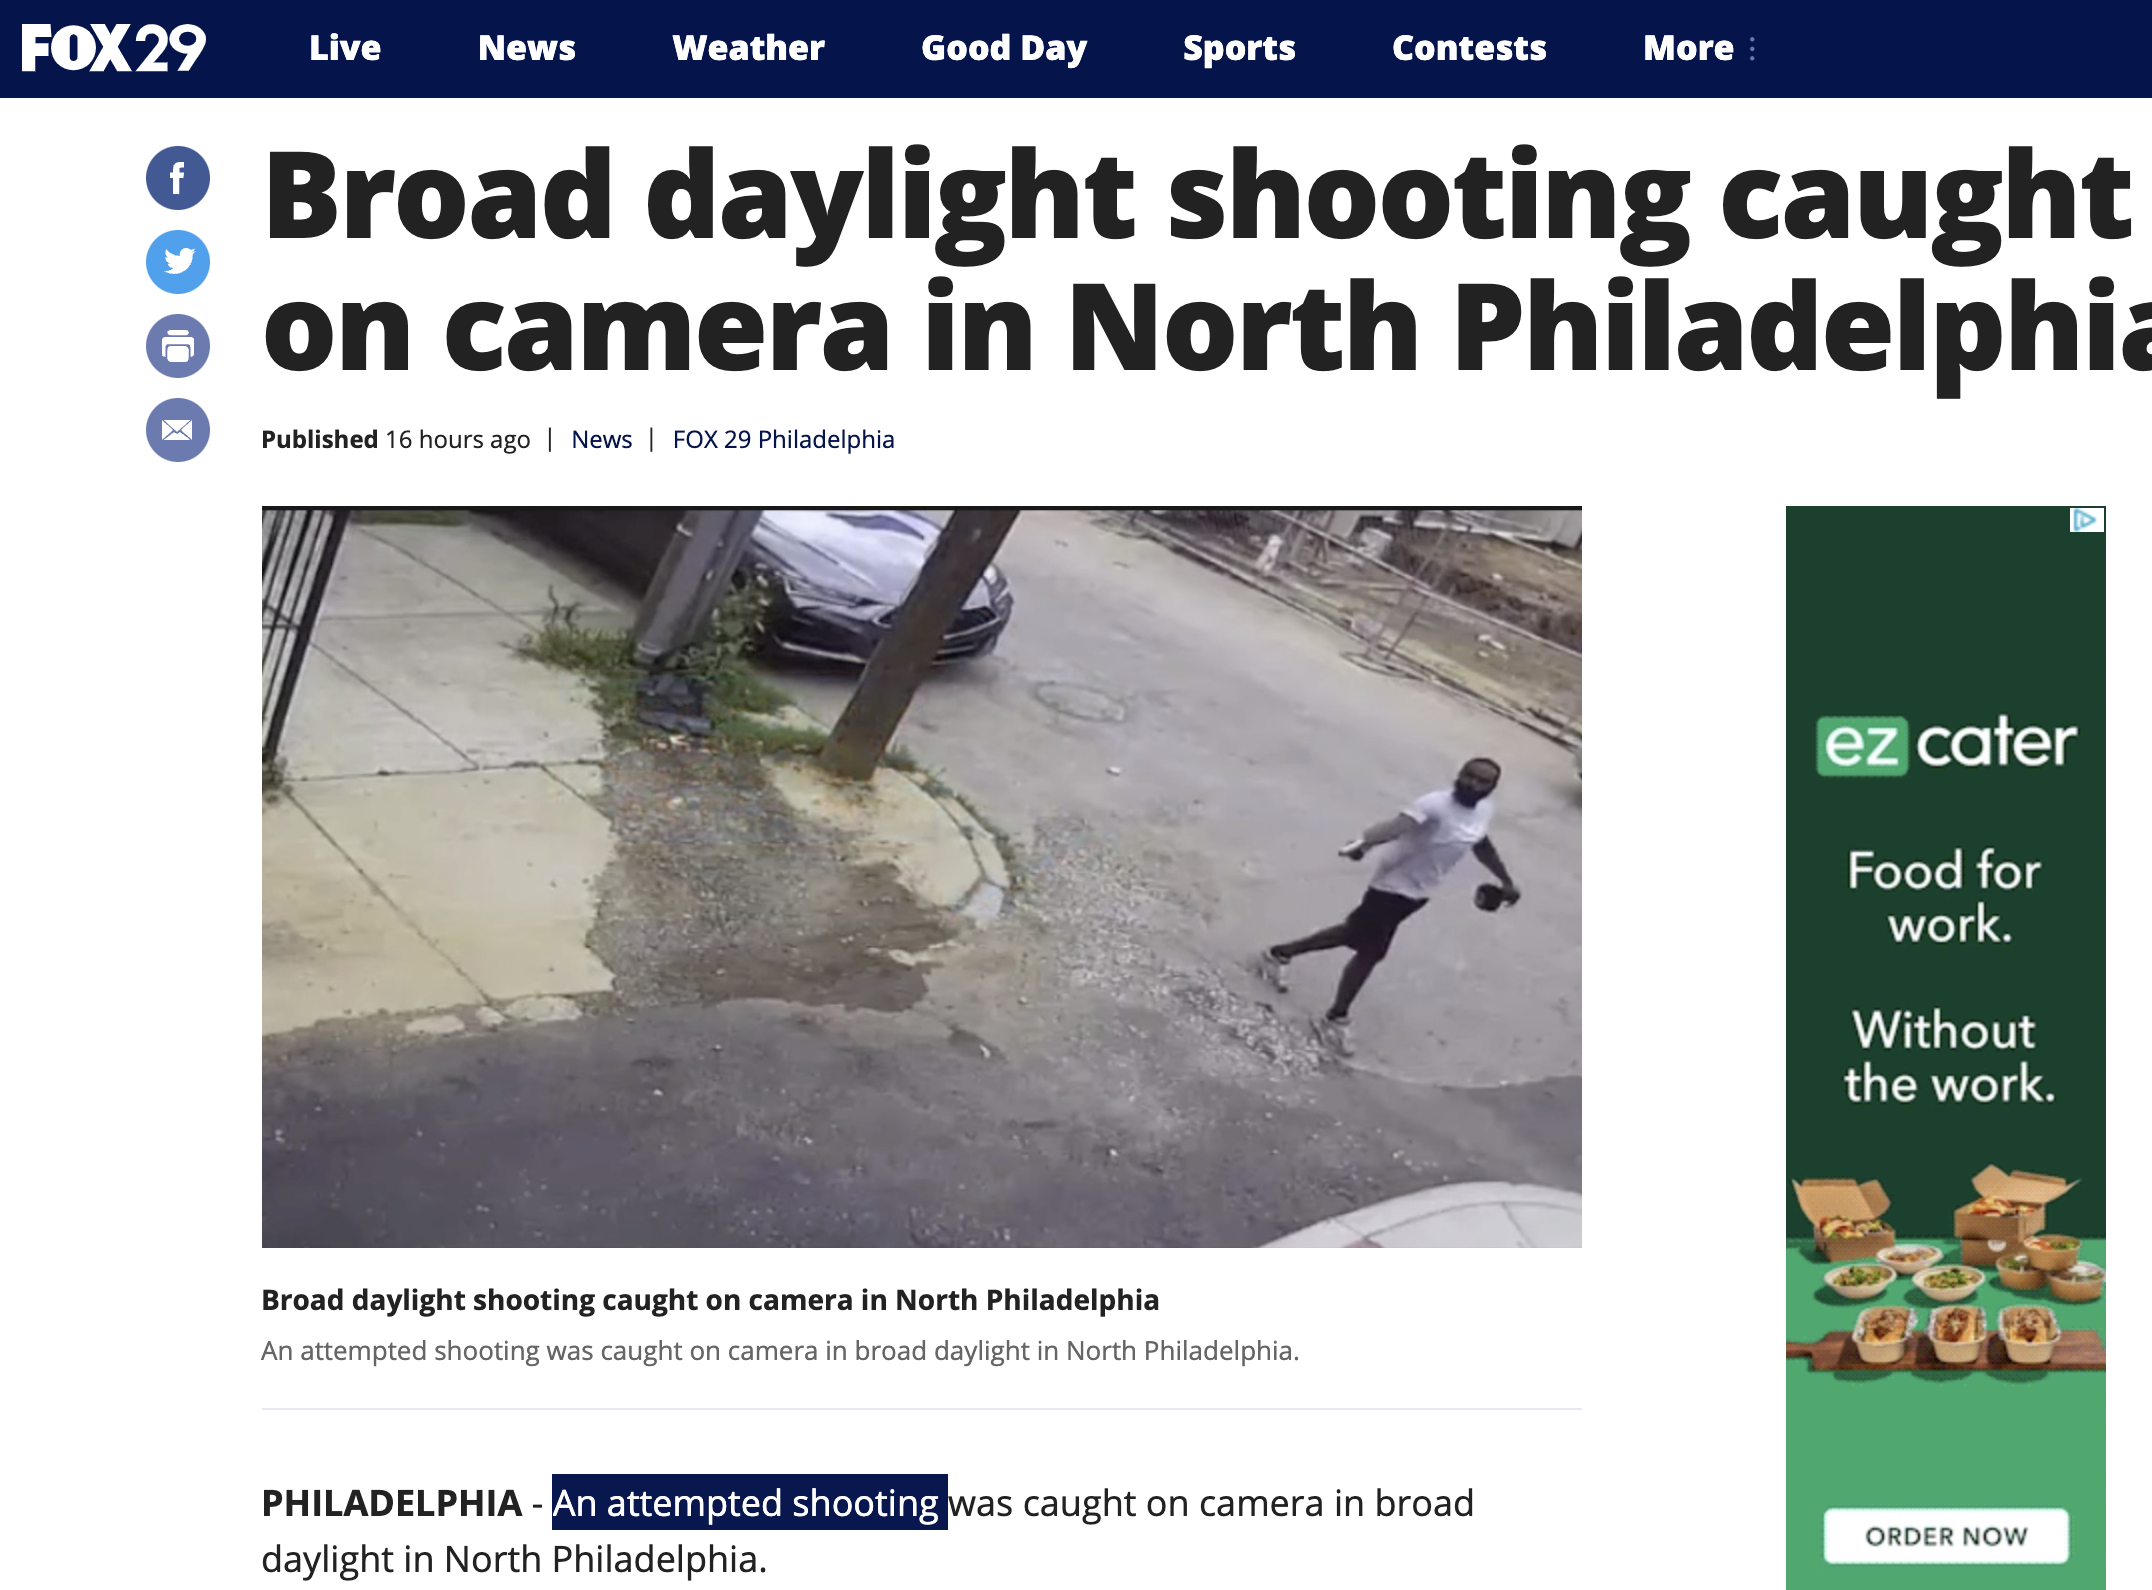Email this article via envelope icon
The image size is (2152, 1590).
point(178,430)
